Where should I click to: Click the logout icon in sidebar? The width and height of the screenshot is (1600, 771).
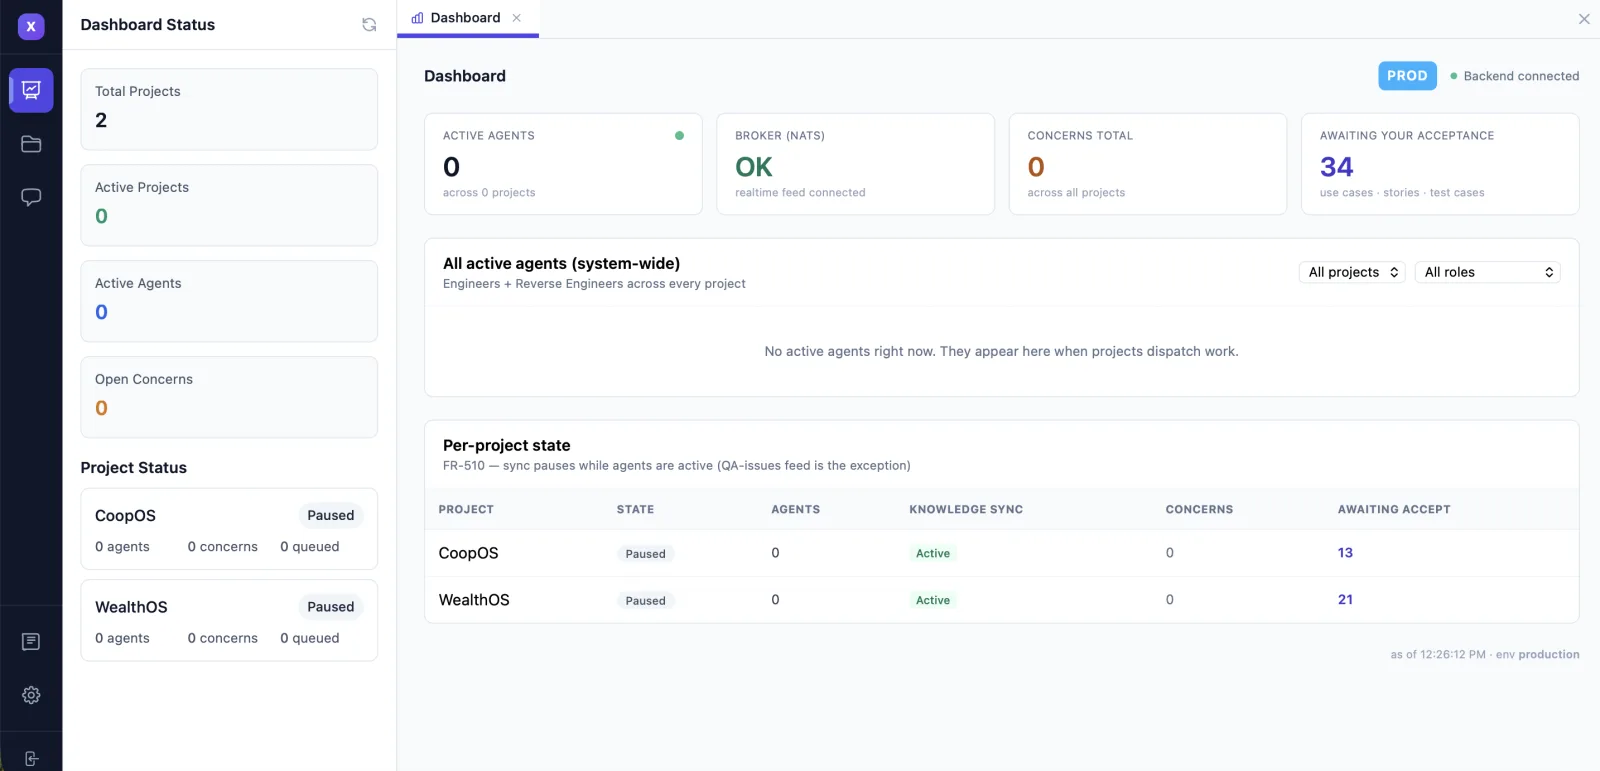click(31, 759)
